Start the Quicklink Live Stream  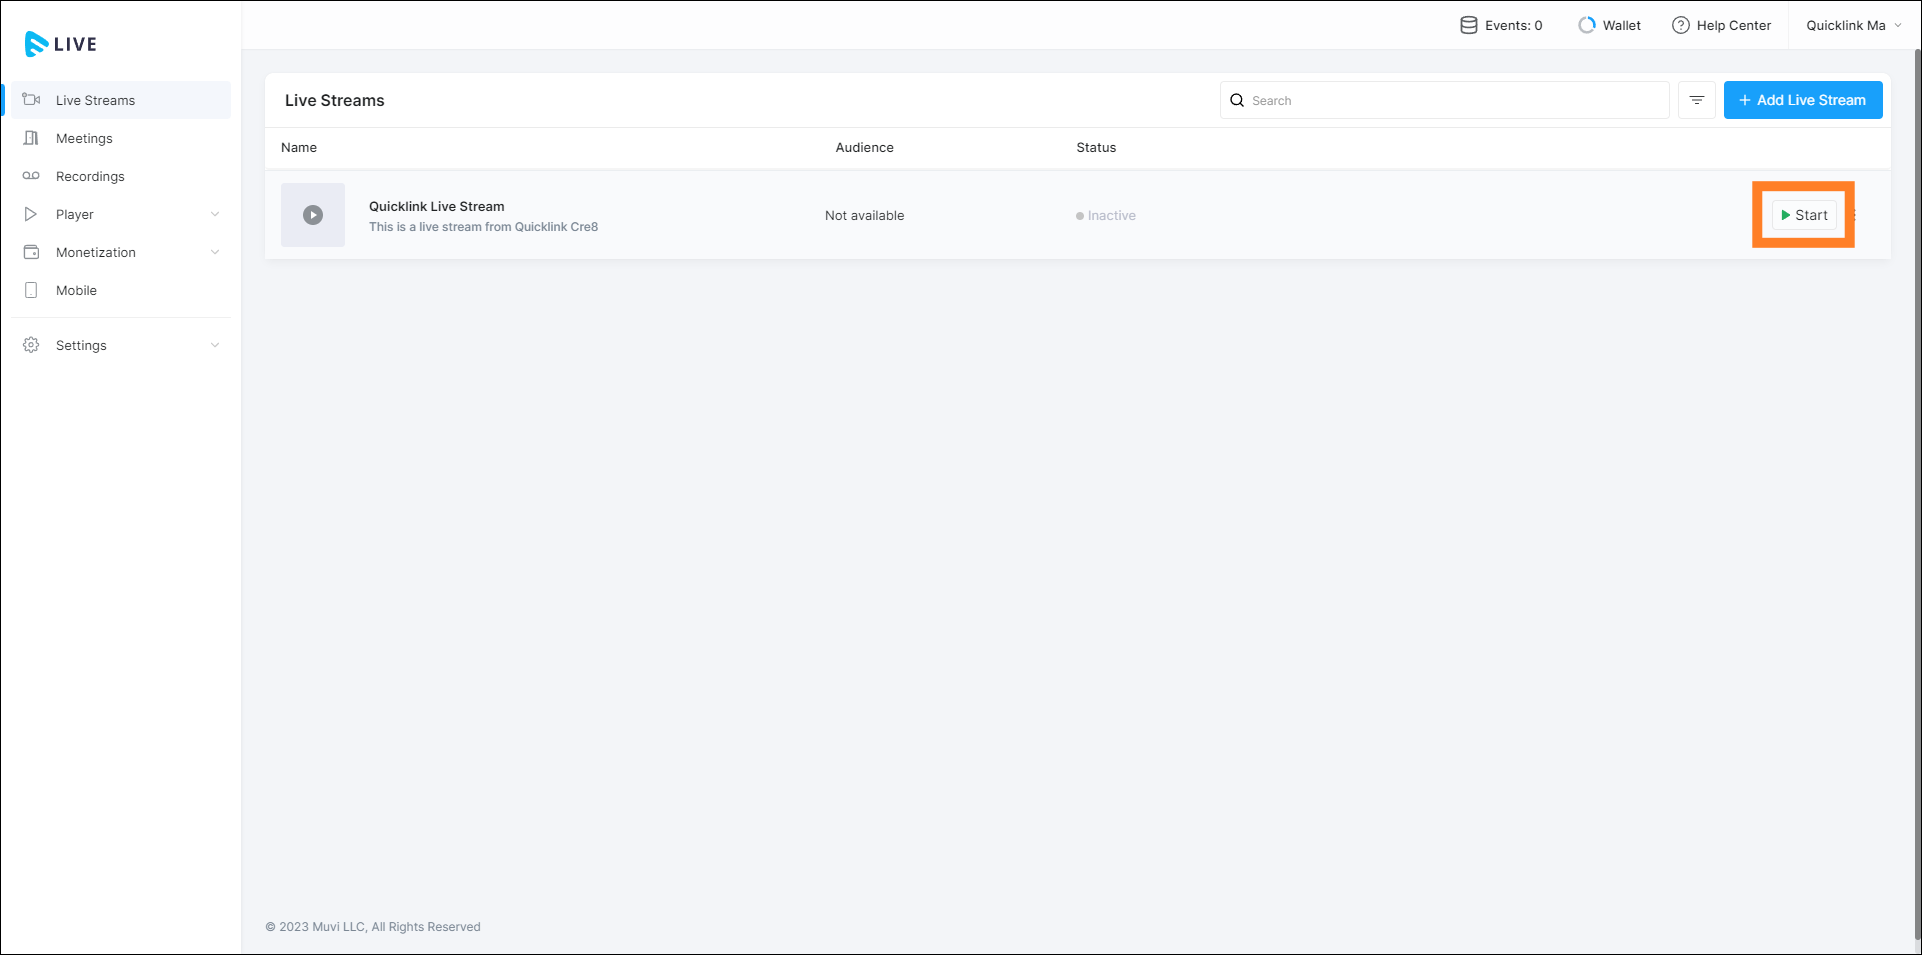pos(1804,215)
